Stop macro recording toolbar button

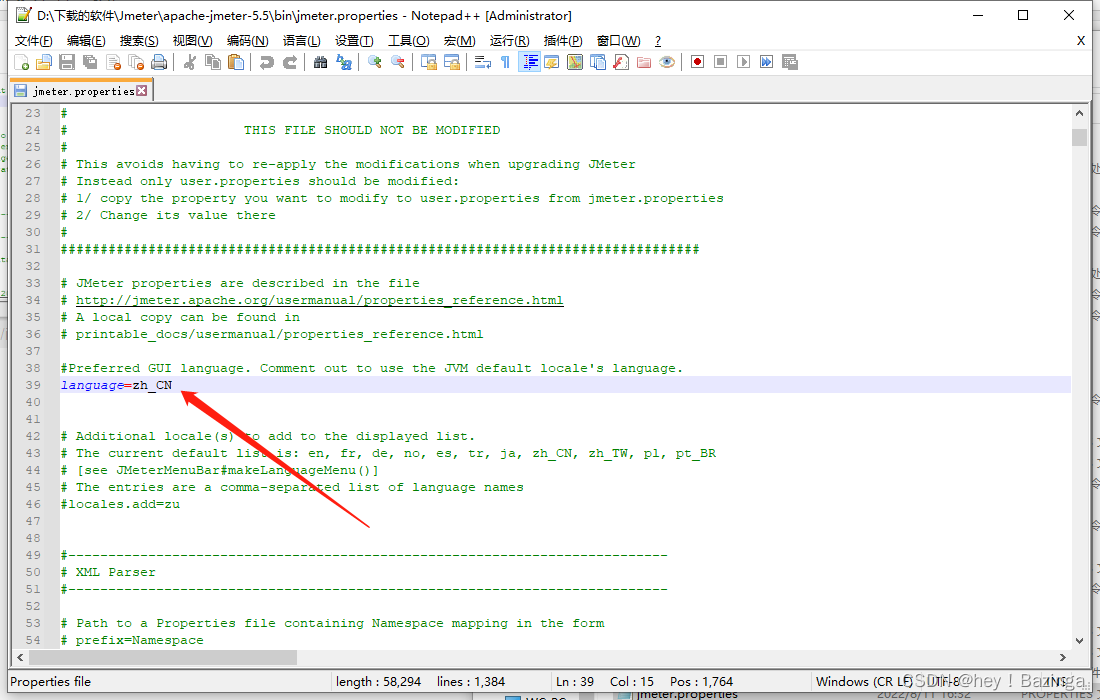[720, 62]
